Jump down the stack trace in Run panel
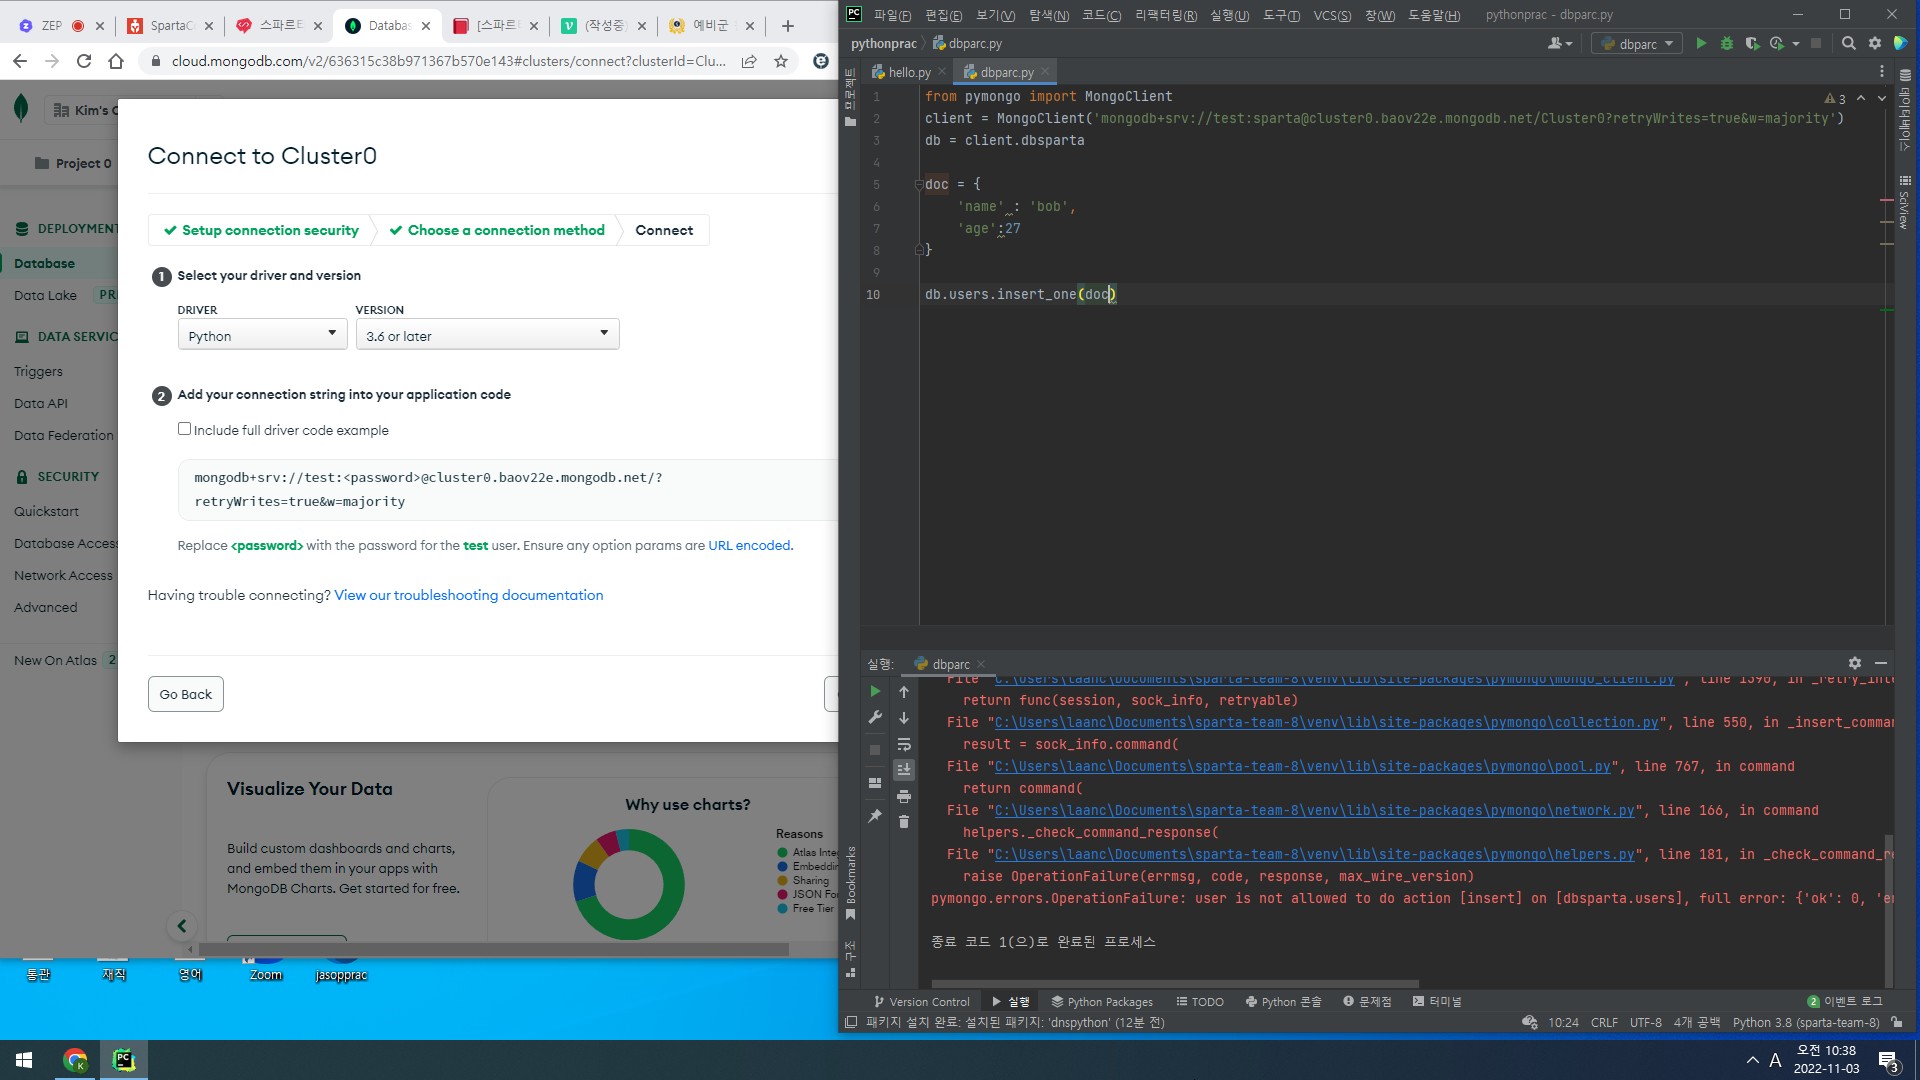The height and width of the screenshot is (1080, 1920). point(904,718)
